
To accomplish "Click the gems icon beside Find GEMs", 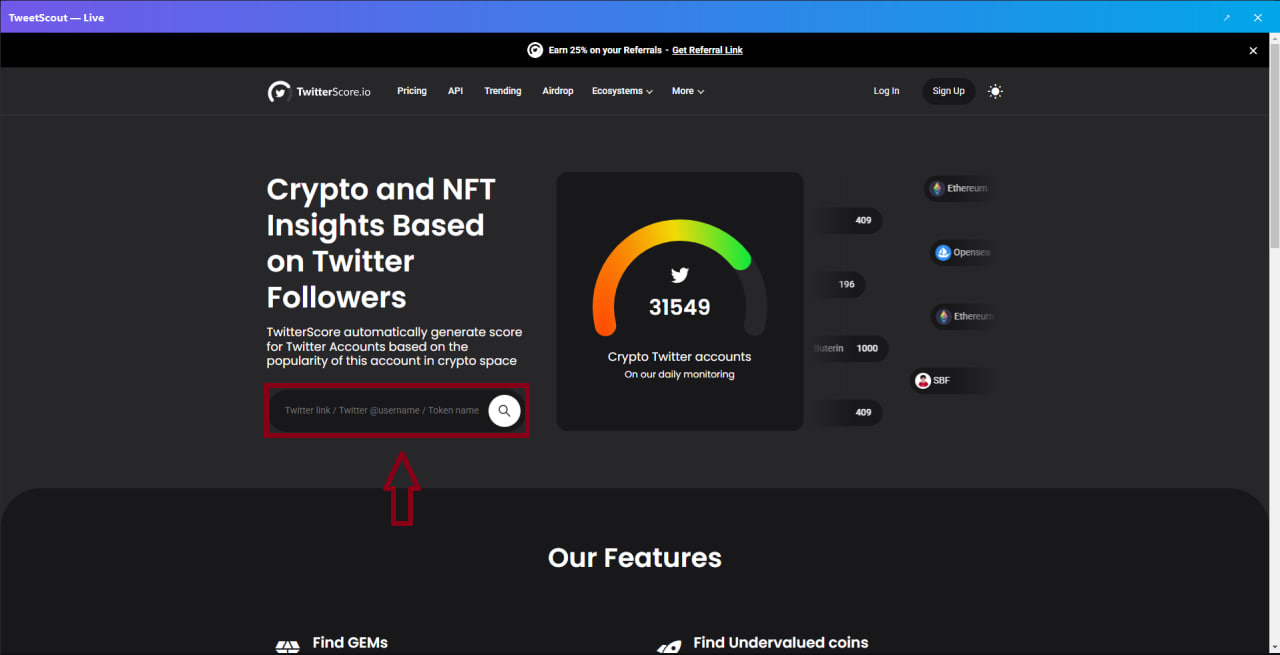I will tap(287, 645).
